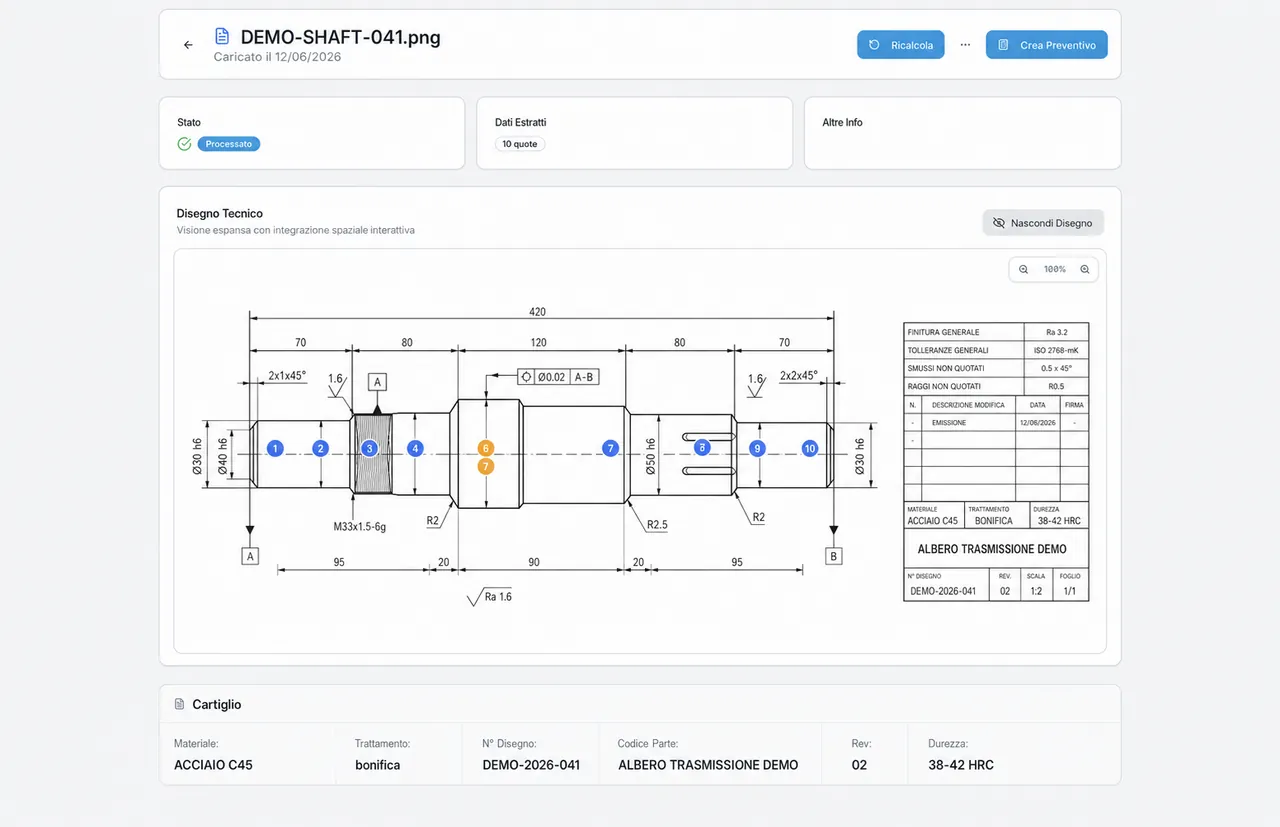This screenshot has width=1280, height=827.
Task: Select orange marker 6 on the shaft
Action: (x=486, y=448)
